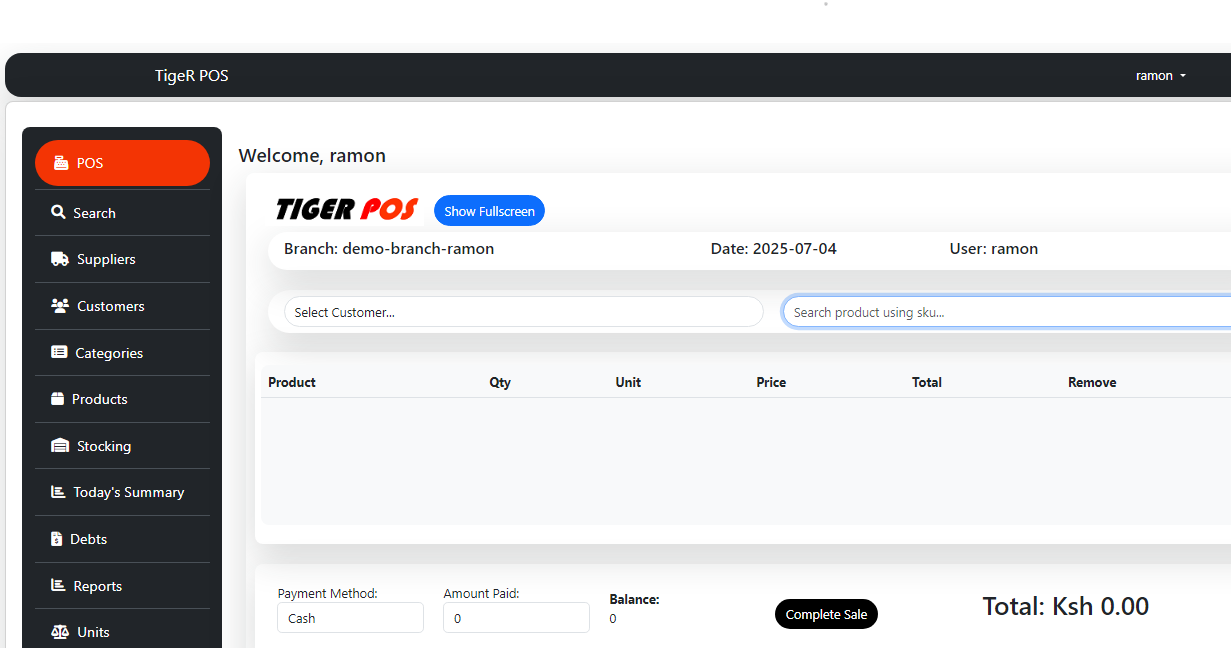Open the Select Customer dropdown
The width and height of the screenshot is (1231, 648).
pos(523,312)
